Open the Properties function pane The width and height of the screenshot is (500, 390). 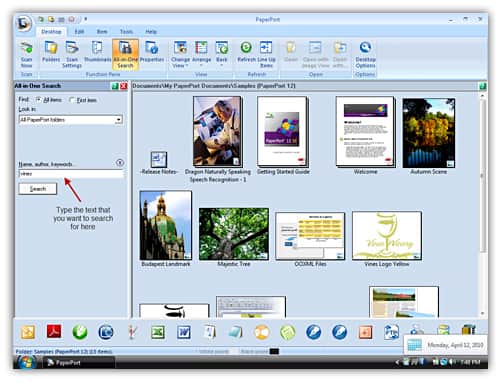[152, 52]
